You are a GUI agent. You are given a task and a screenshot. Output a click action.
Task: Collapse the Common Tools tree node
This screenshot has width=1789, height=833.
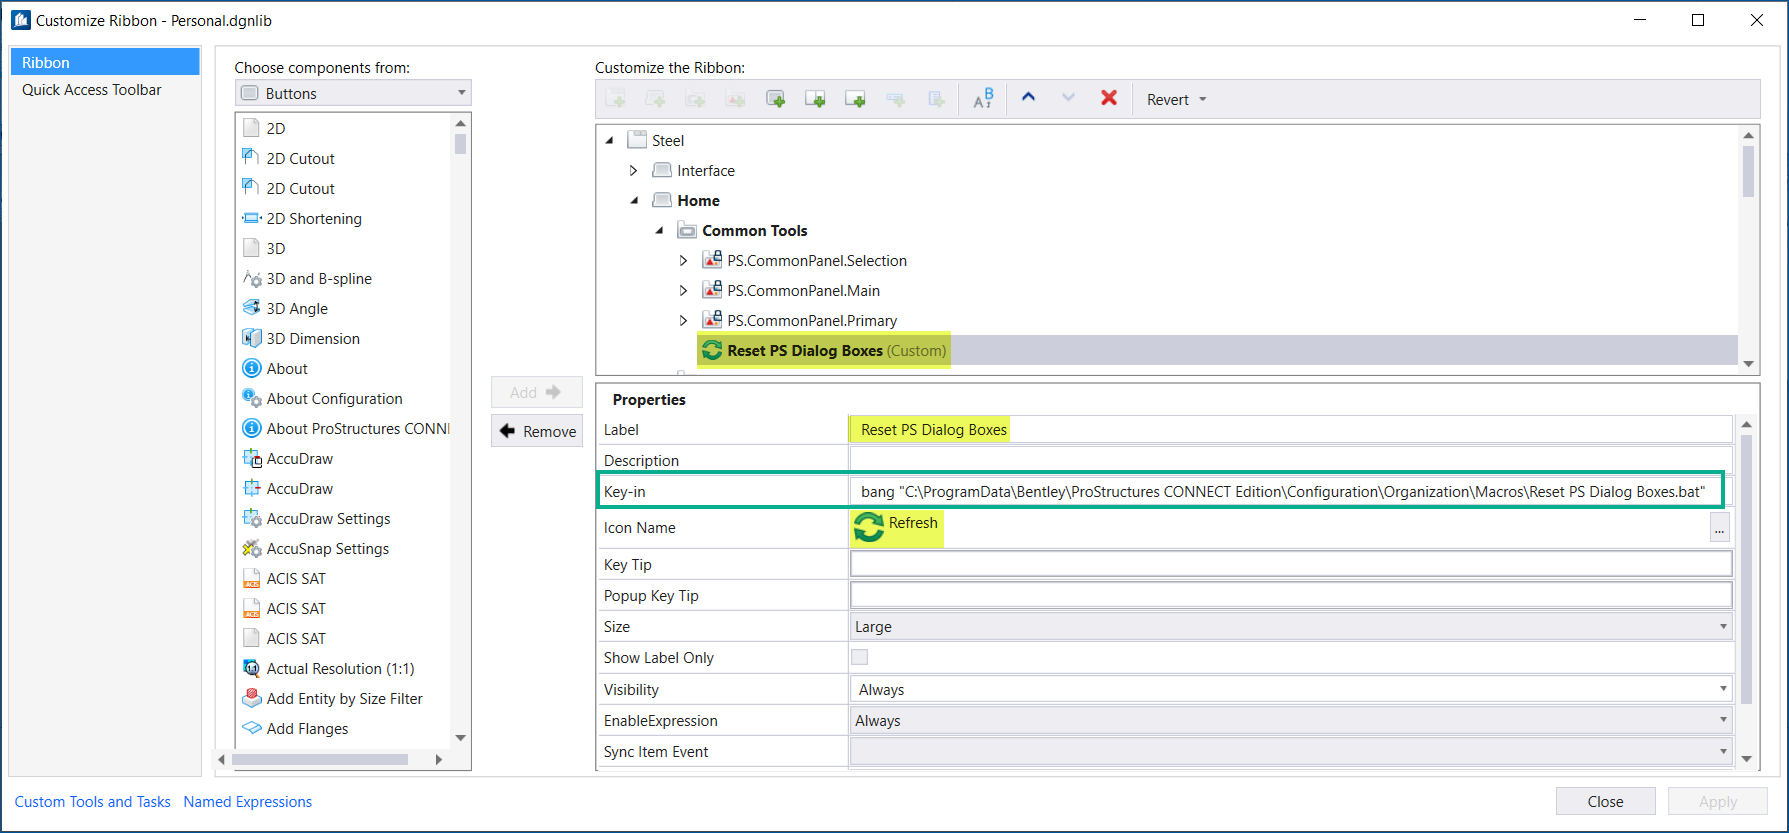click(659, 230)
